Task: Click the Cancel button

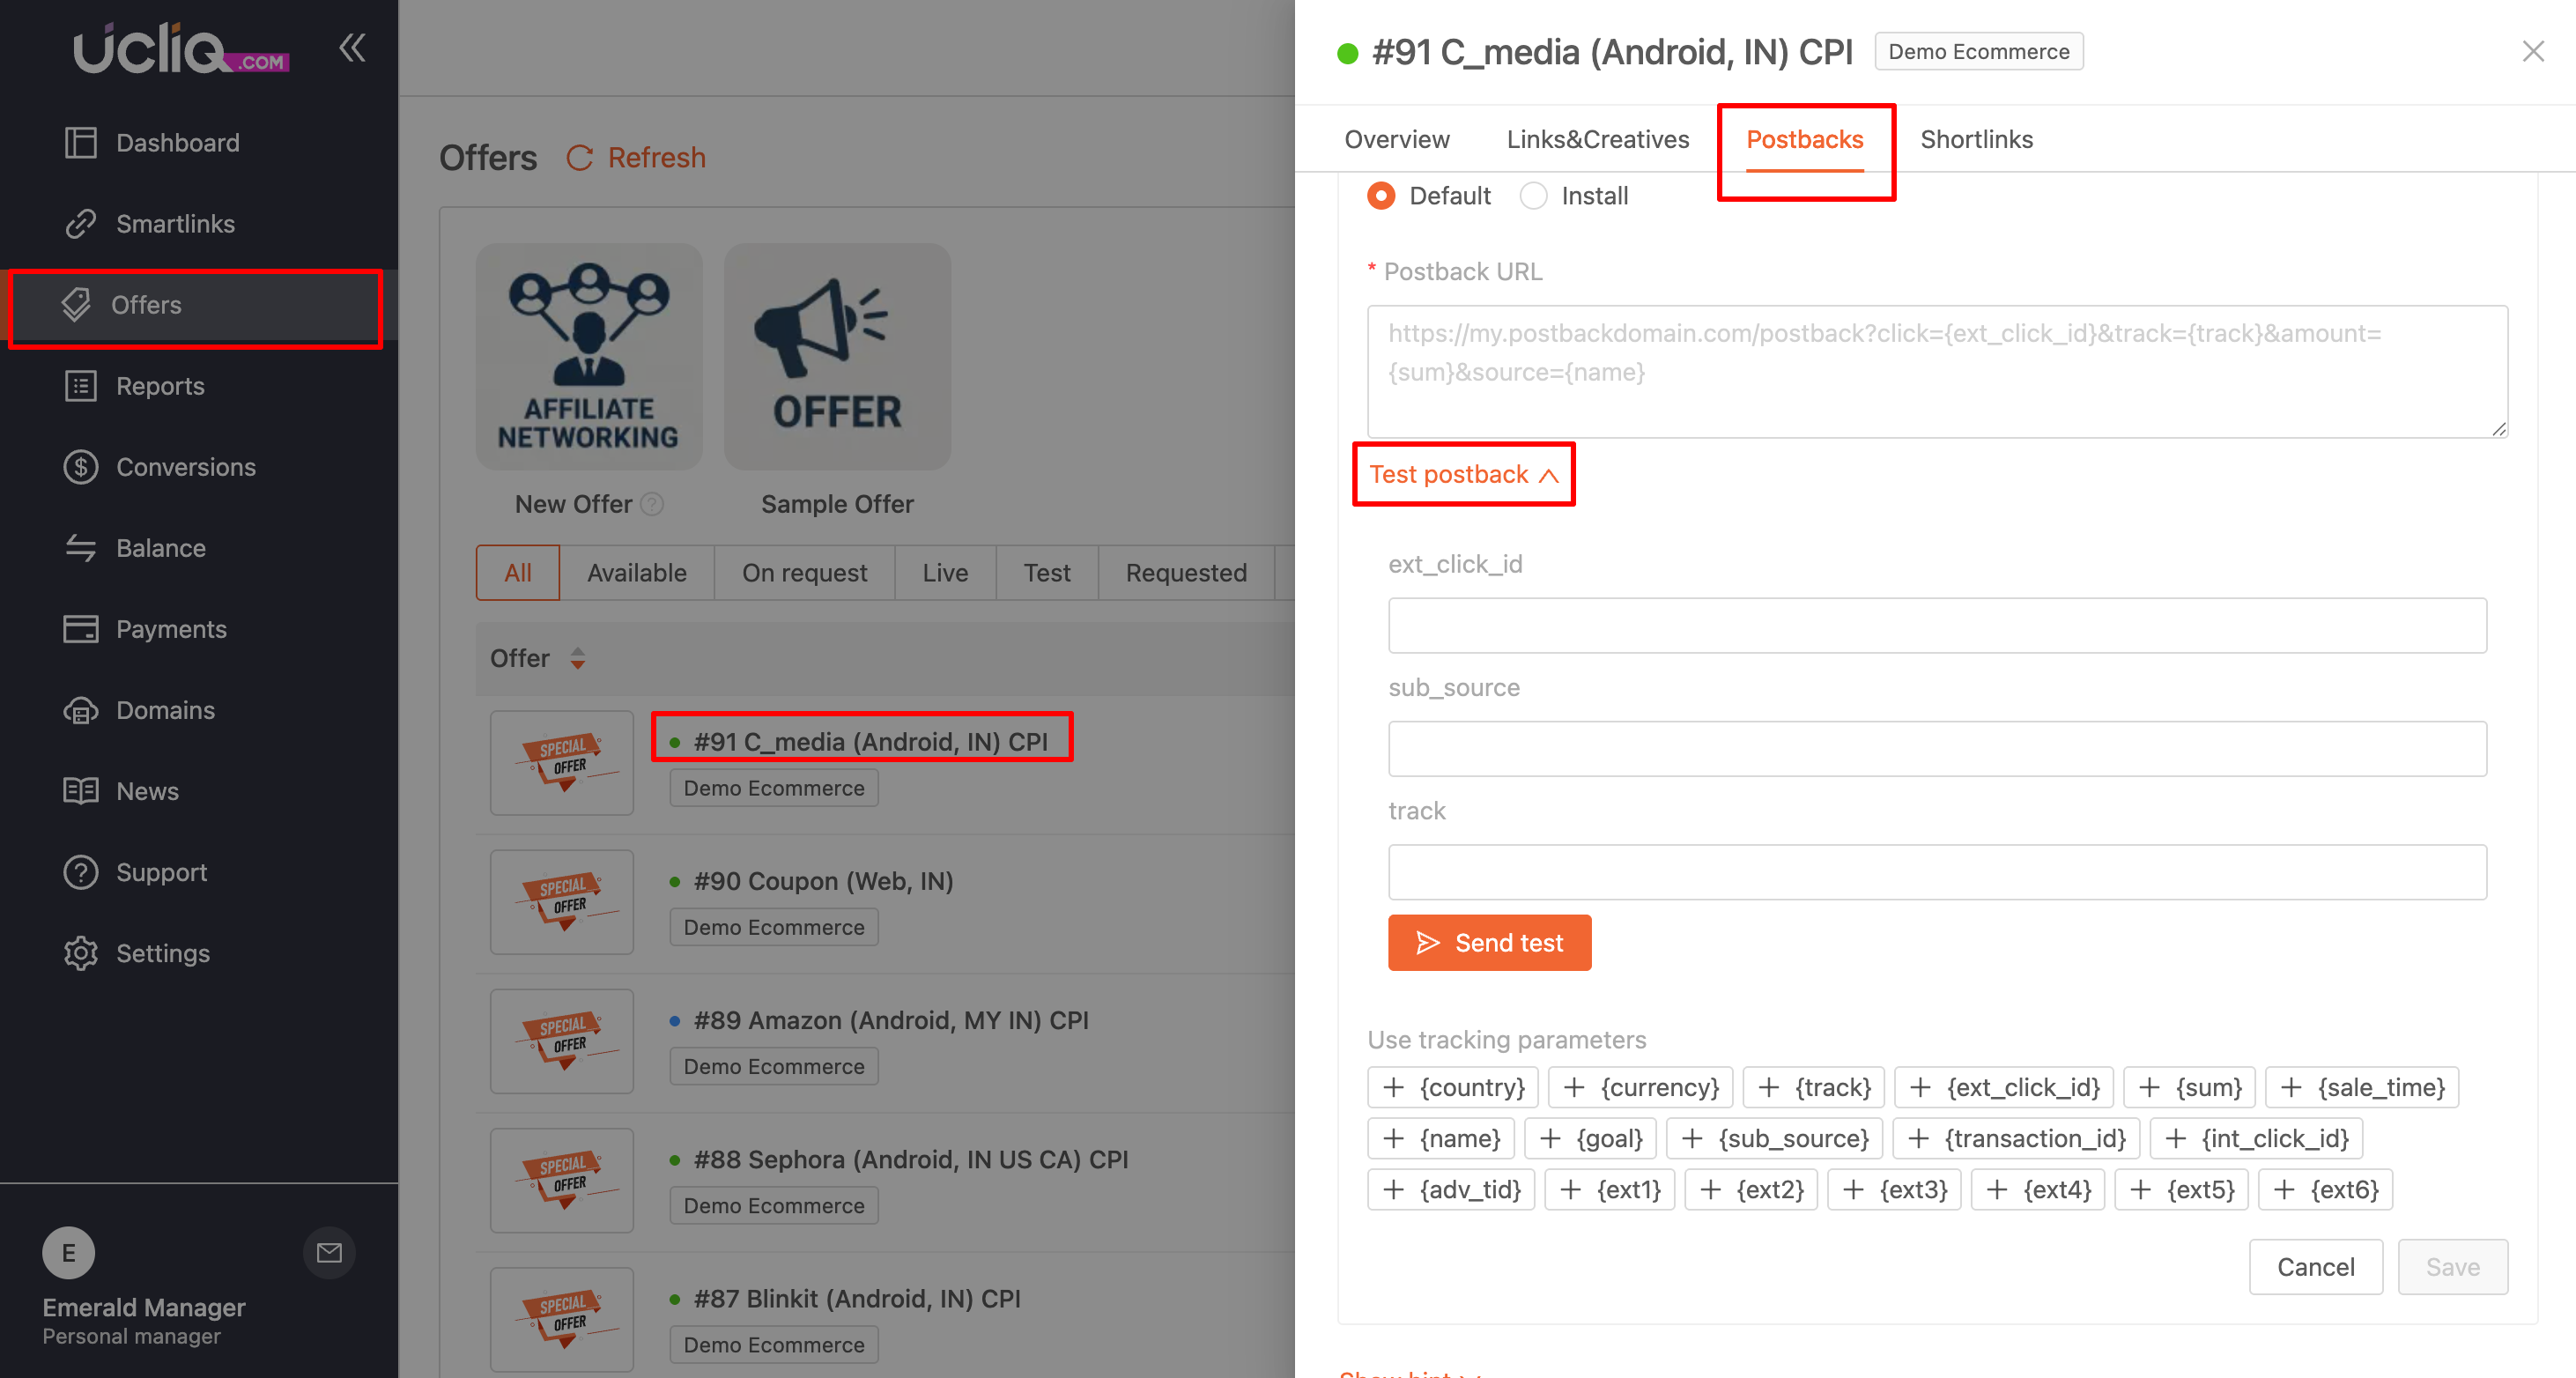Action: pos(2315,1267)
